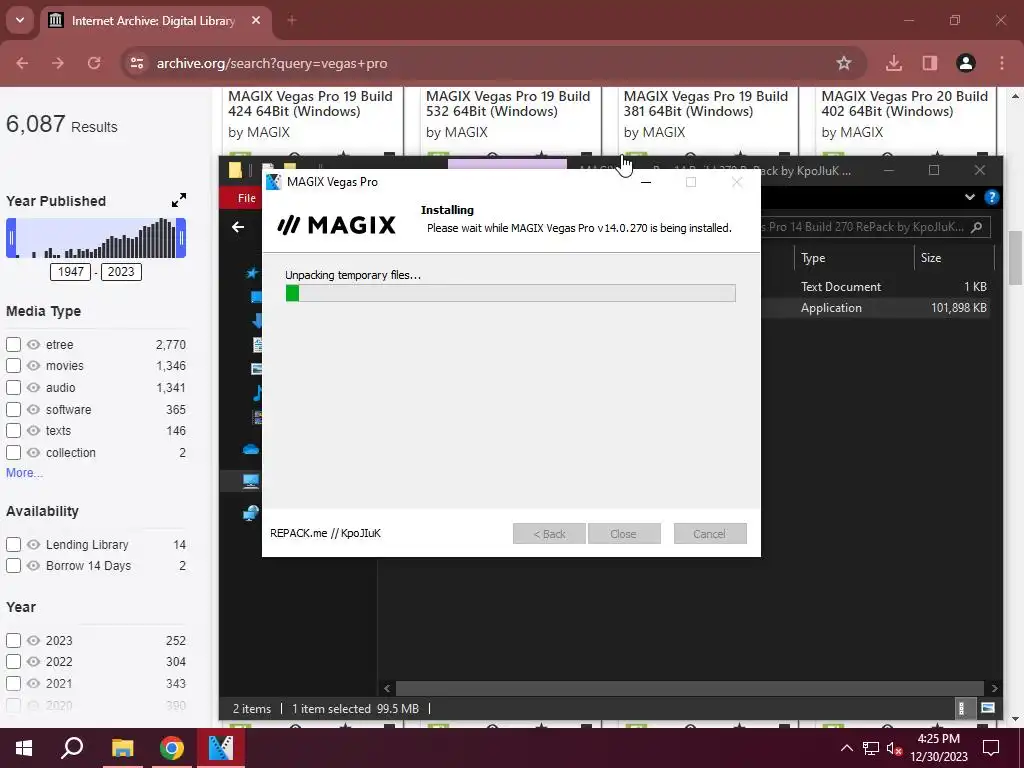Open Chrome profile avatar
The width and height of the screenshot is (1024, 768).
pyautogui.click(x=966, y=63)
